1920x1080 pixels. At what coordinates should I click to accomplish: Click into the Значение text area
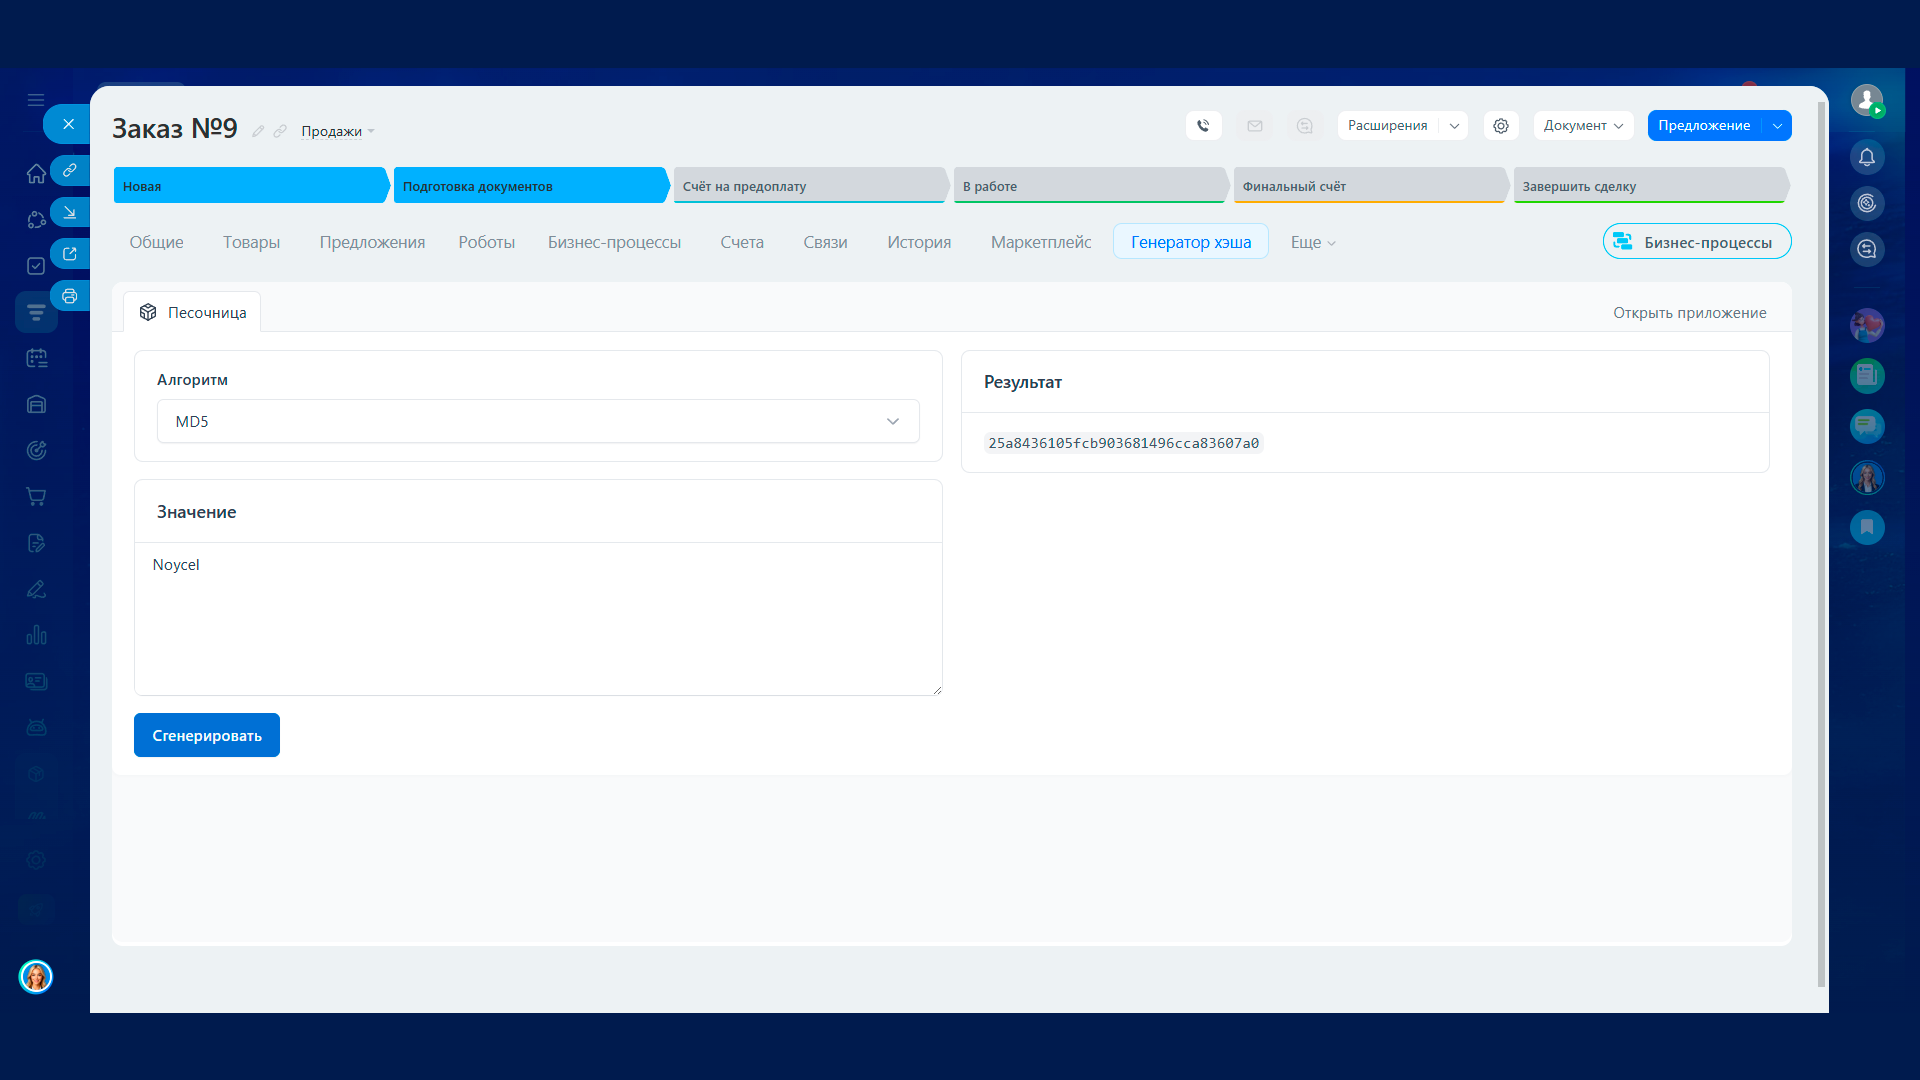[x=538, y=618]
